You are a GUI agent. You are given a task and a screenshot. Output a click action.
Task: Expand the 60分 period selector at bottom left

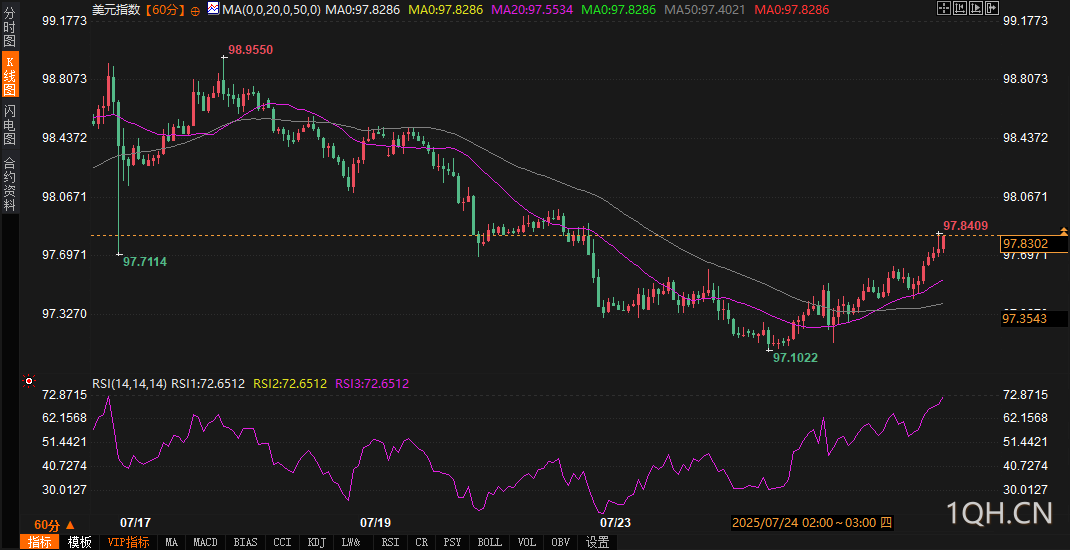53,525
